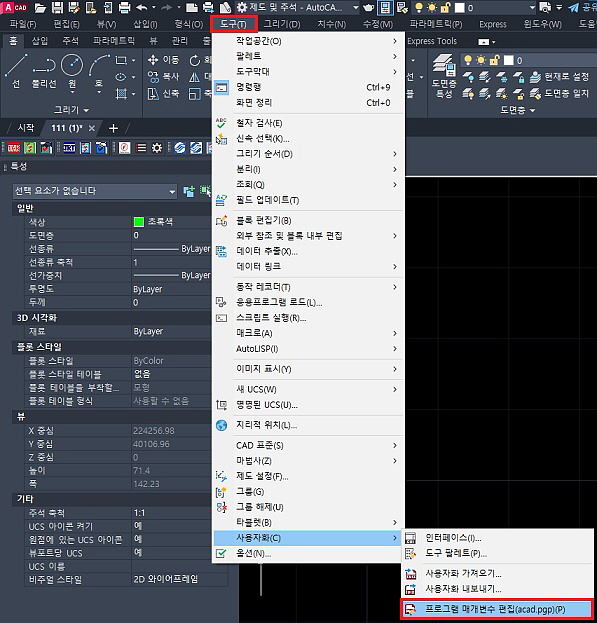Open a new drawing tab with plus icon
597x623 pixels.
pos(113,128)
